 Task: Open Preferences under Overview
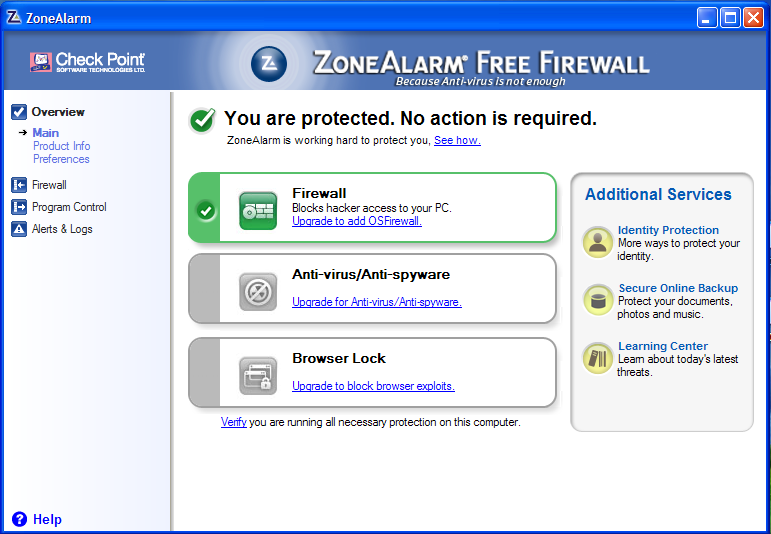61,159
